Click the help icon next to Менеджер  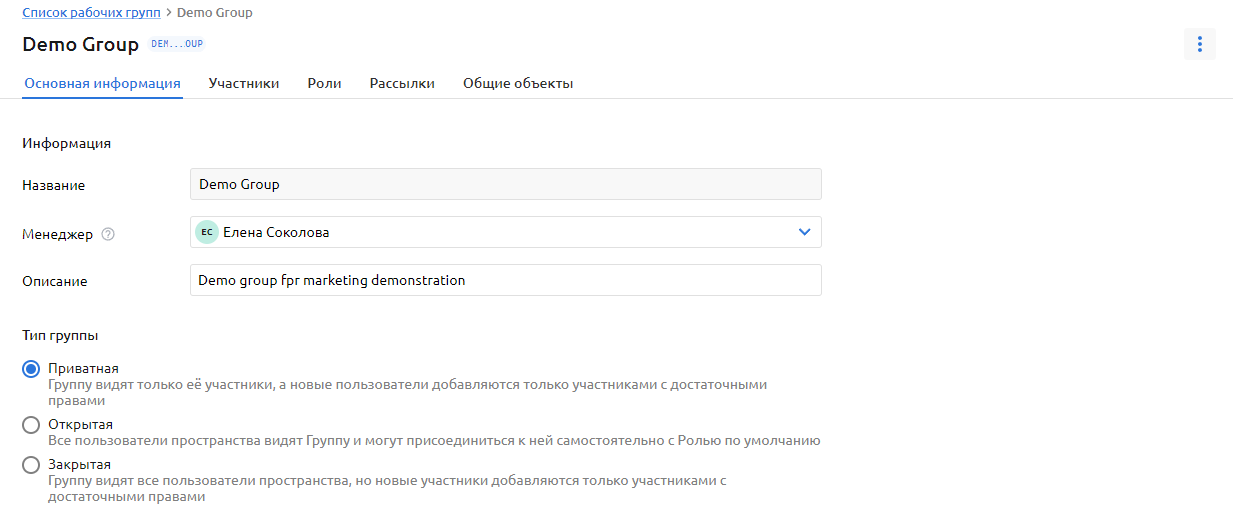point(108,234)
